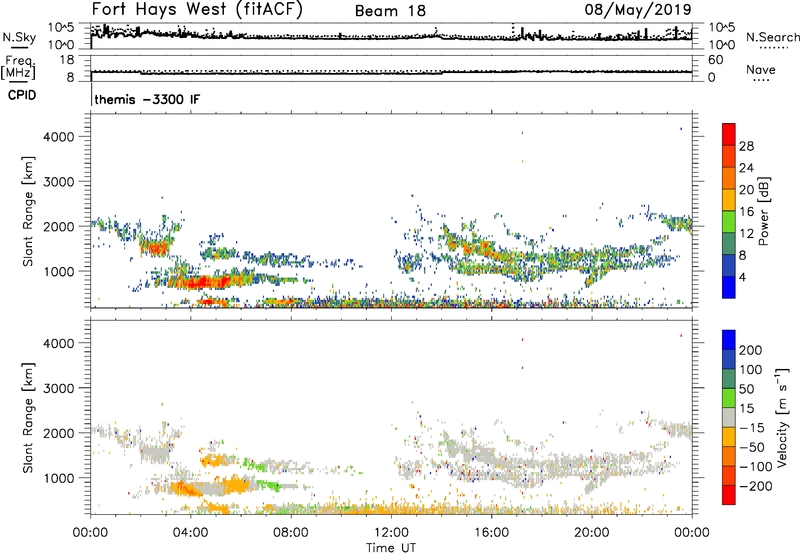
Task: Click the '12:00' time tick label
Action: coord(391,533)
